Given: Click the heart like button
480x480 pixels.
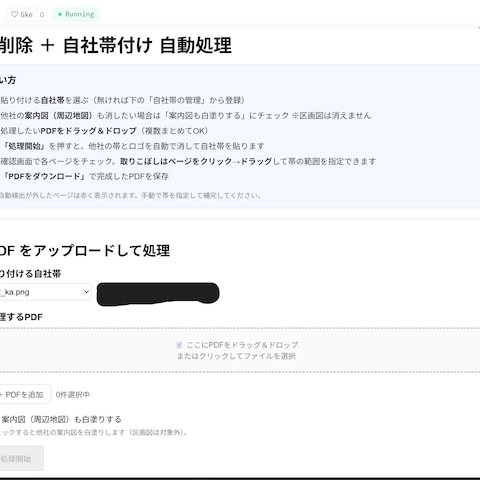Looking at the screenshot, I should [22, 14].
